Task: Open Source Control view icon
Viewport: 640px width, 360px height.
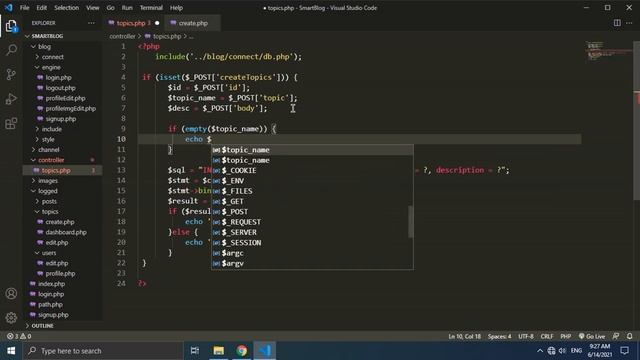Action: tap(11, 74)
